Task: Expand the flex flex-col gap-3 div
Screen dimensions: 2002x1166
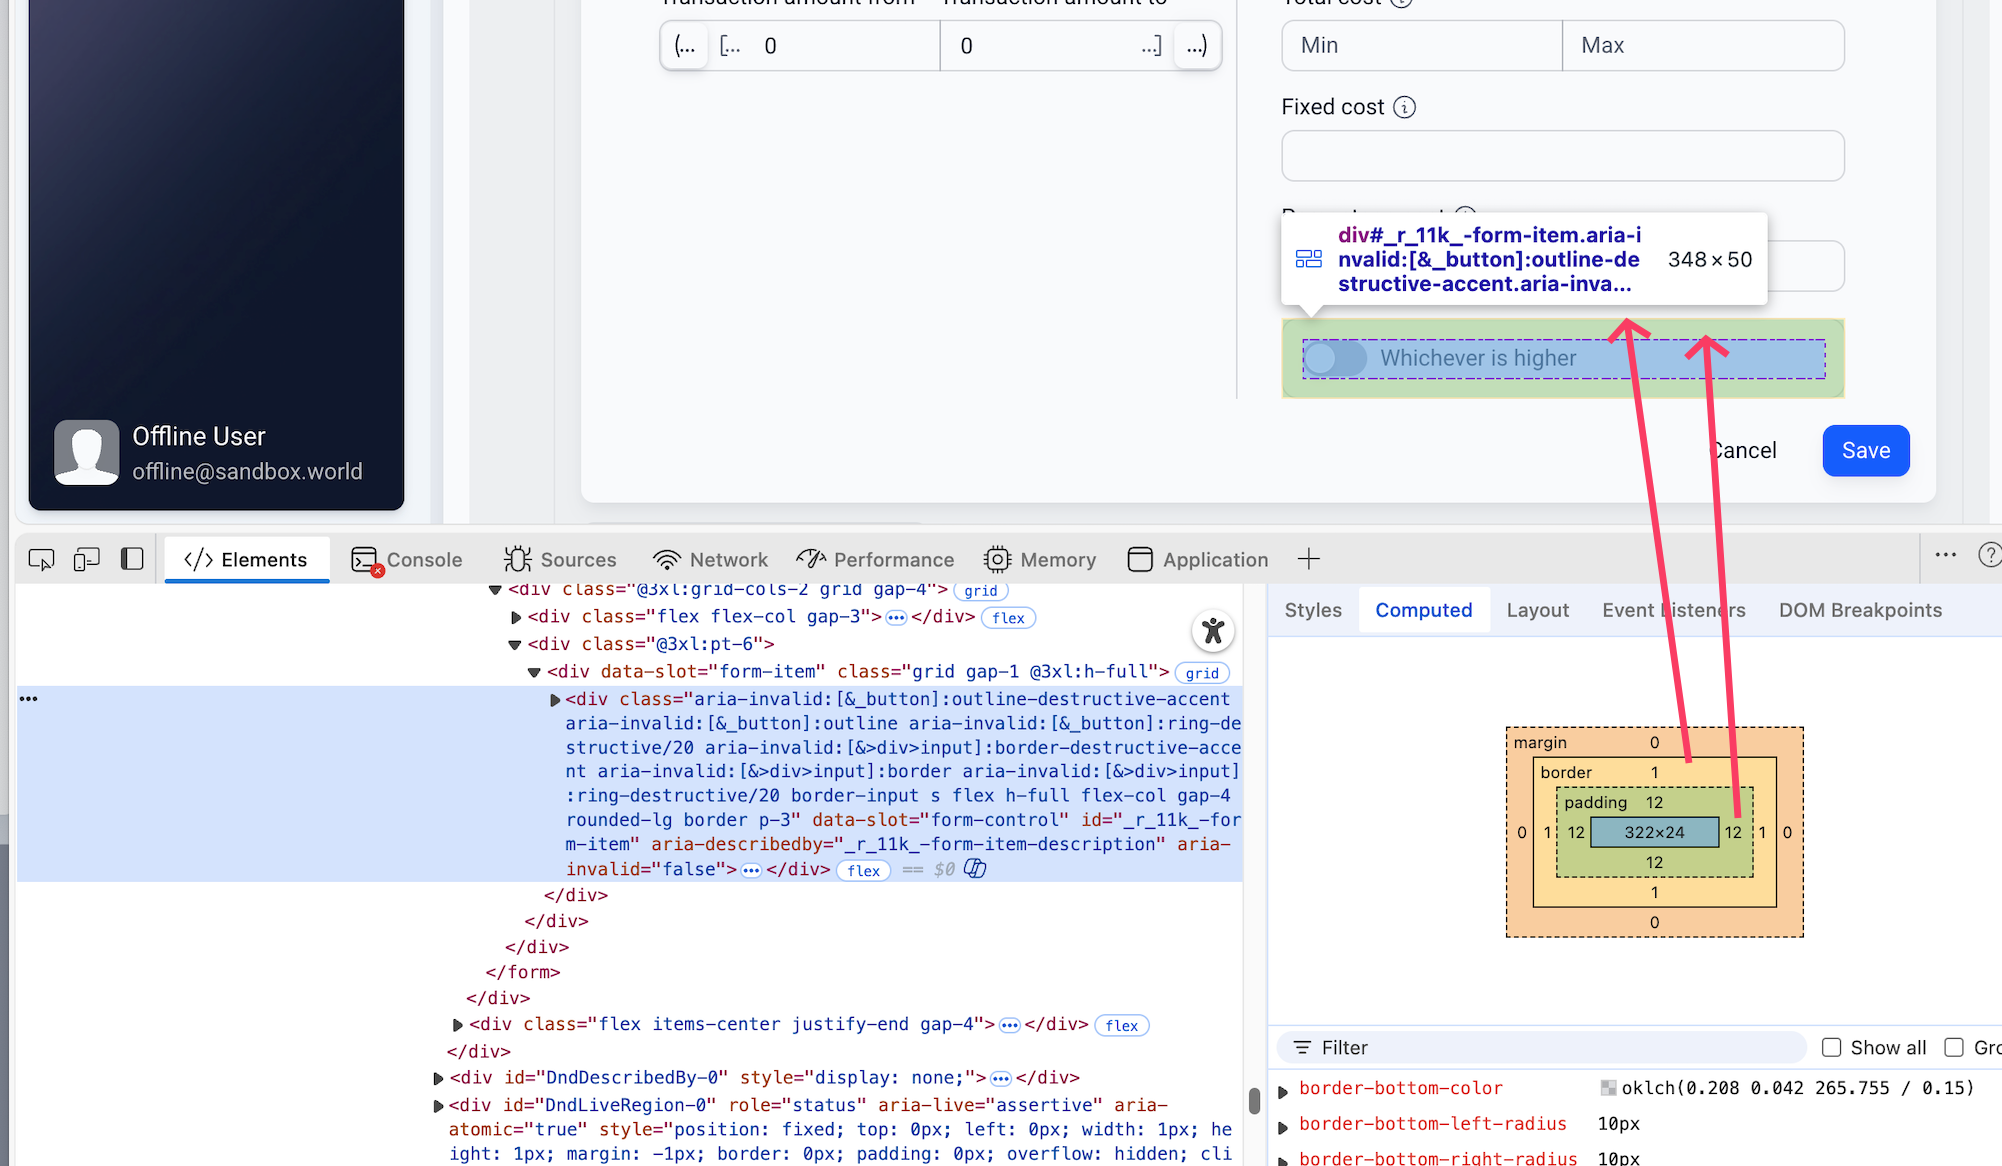Action: (516, 617)
